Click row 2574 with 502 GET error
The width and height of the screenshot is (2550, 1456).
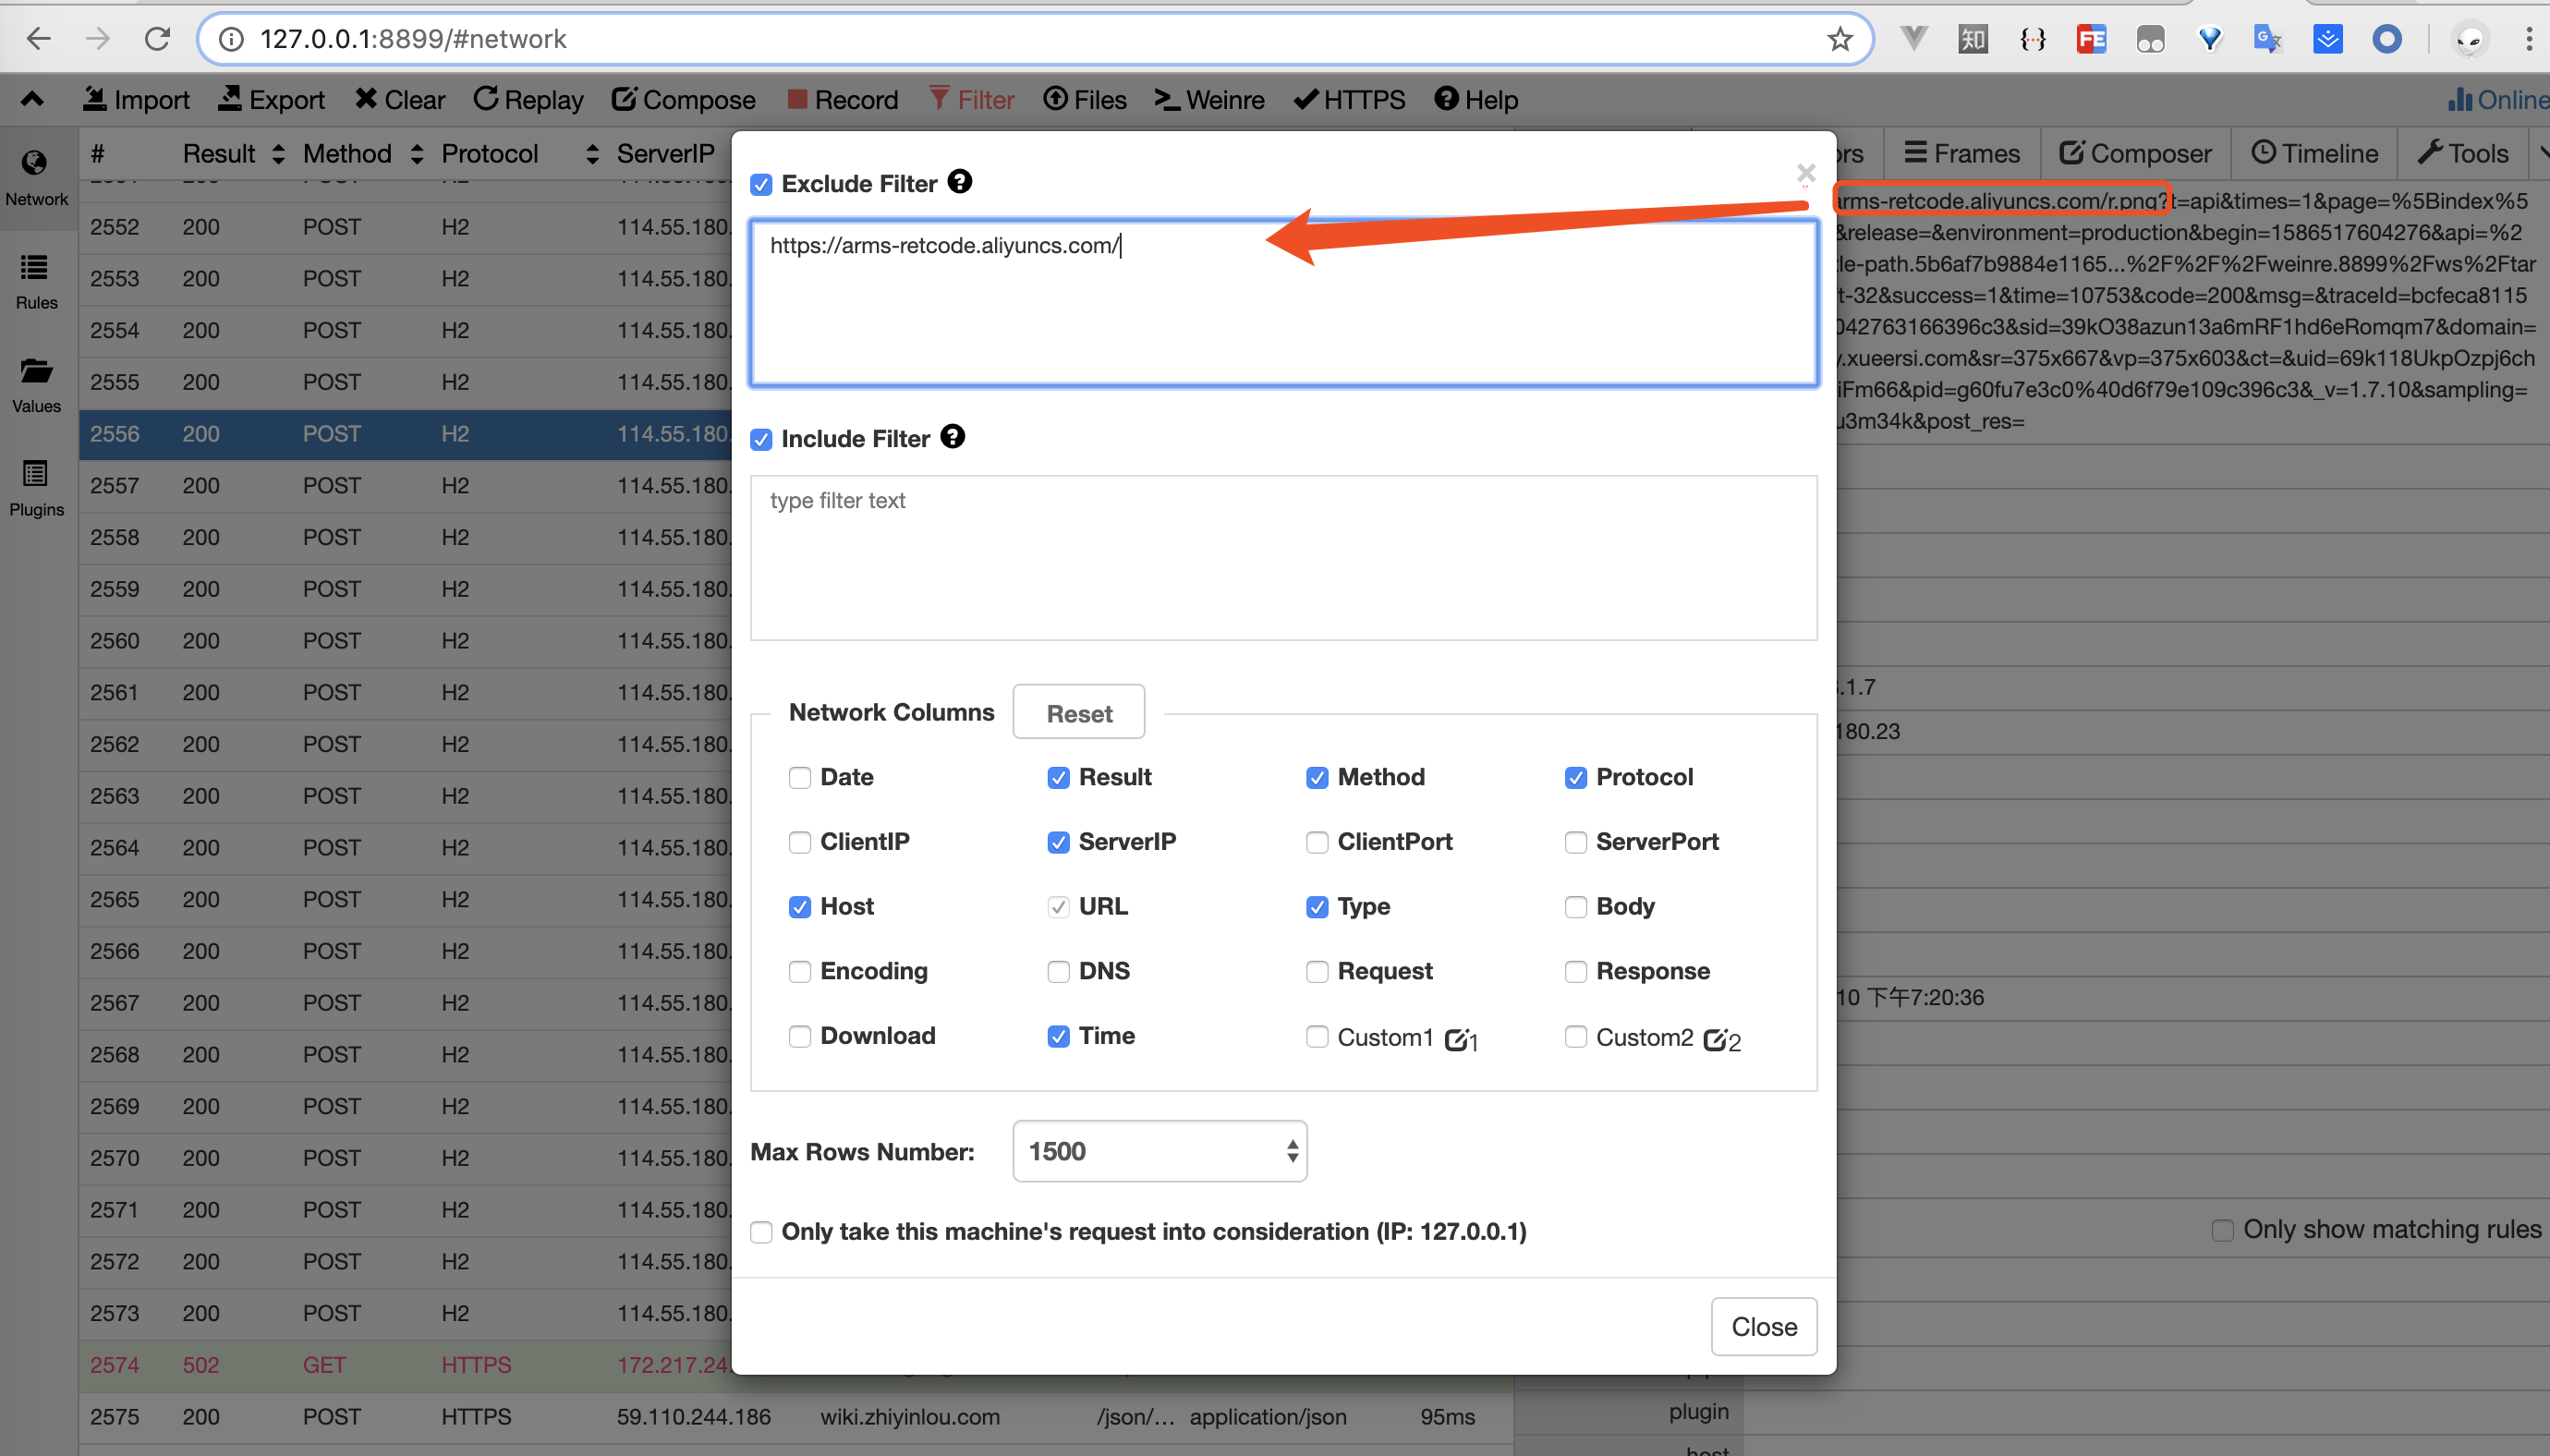[350, 1365]
